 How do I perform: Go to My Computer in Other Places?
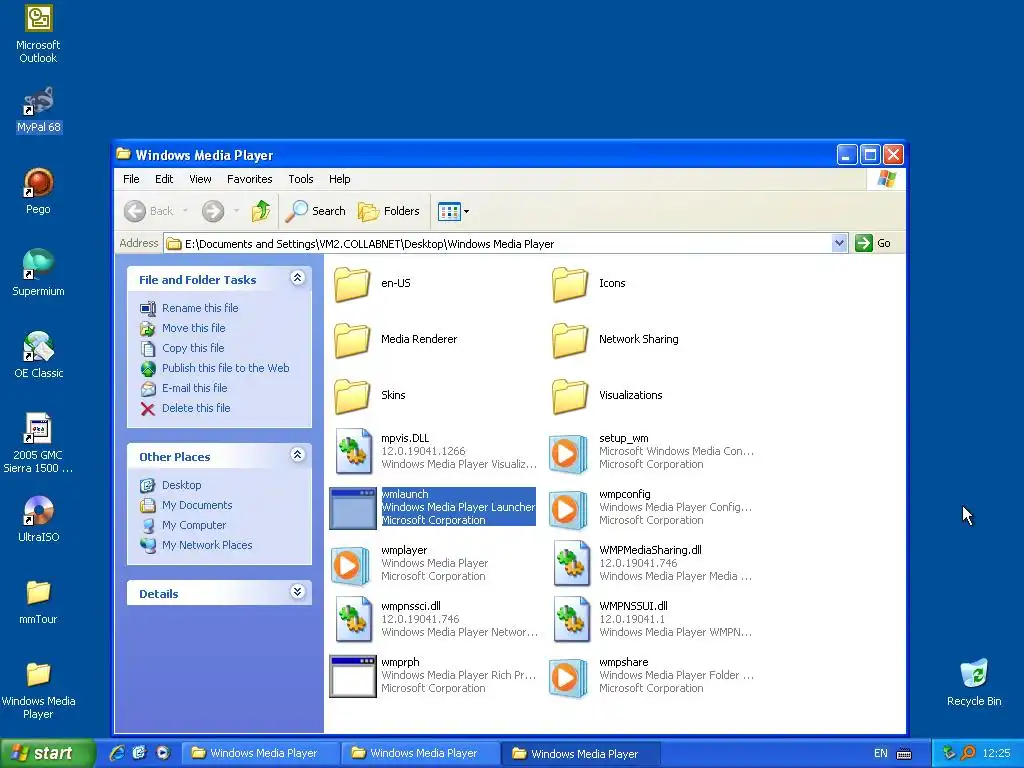pos(194,525)
